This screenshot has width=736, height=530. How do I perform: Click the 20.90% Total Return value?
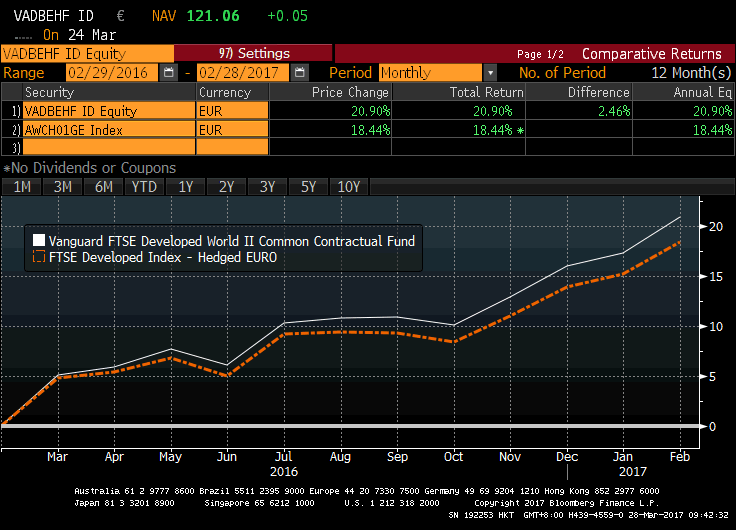point(492,111)
